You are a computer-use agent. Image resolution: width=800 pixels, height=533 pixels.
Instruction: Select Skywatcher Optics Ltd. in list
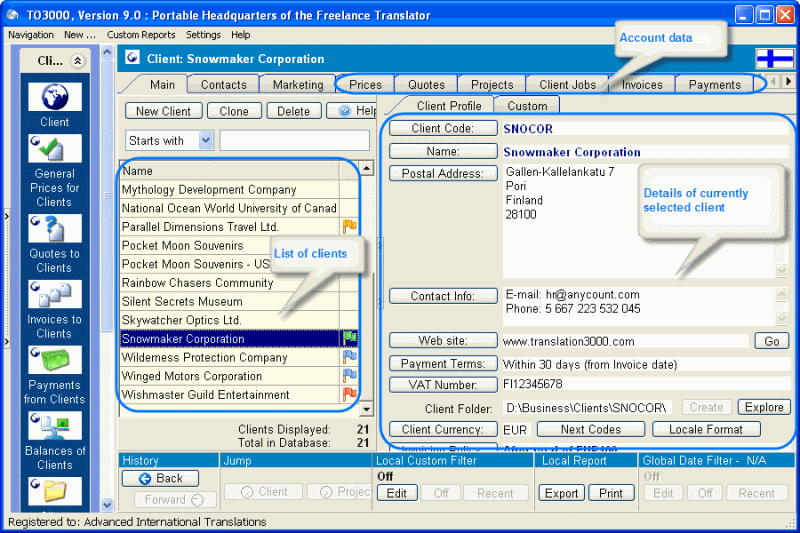[230, 320]
